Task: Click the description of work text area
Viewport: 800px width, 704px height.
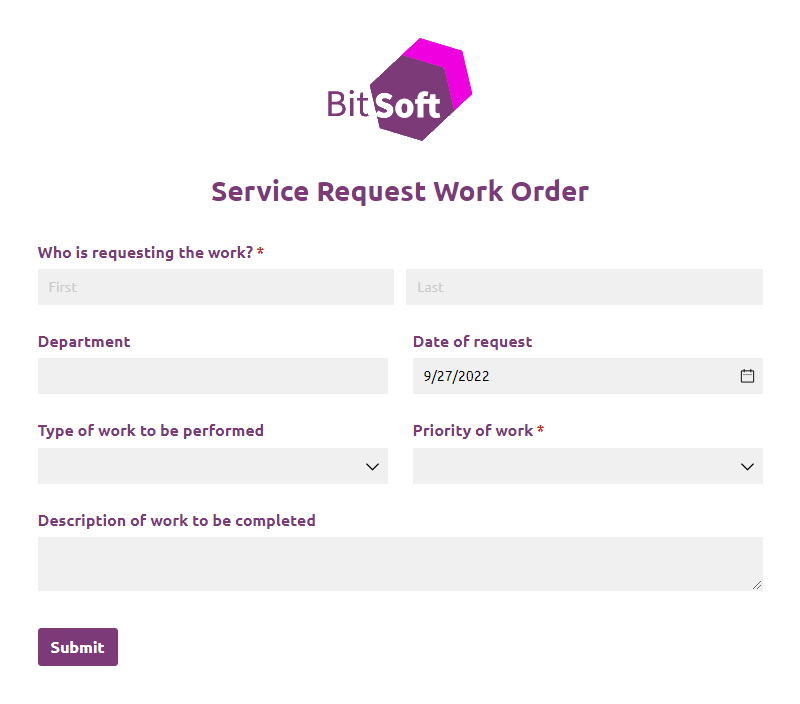Action: pos(400,564)
